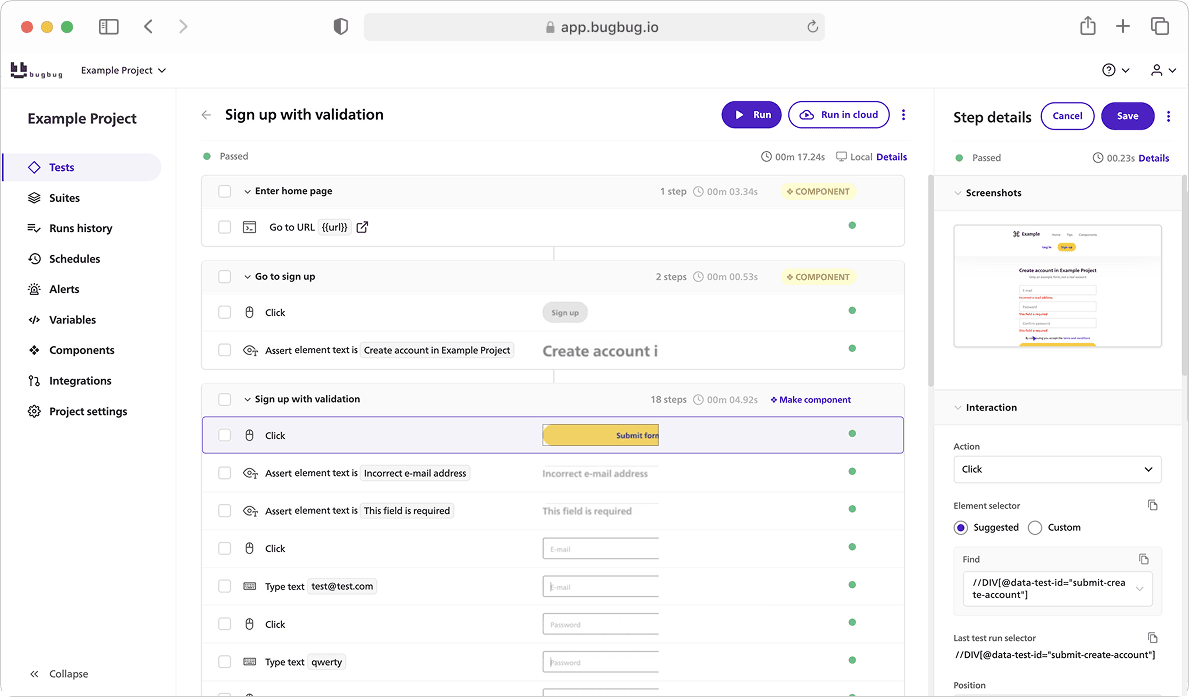The width and height of the screenshot is (1201, 697).
Task: Click the privacy shield icon
Action: tap(341, 27)
